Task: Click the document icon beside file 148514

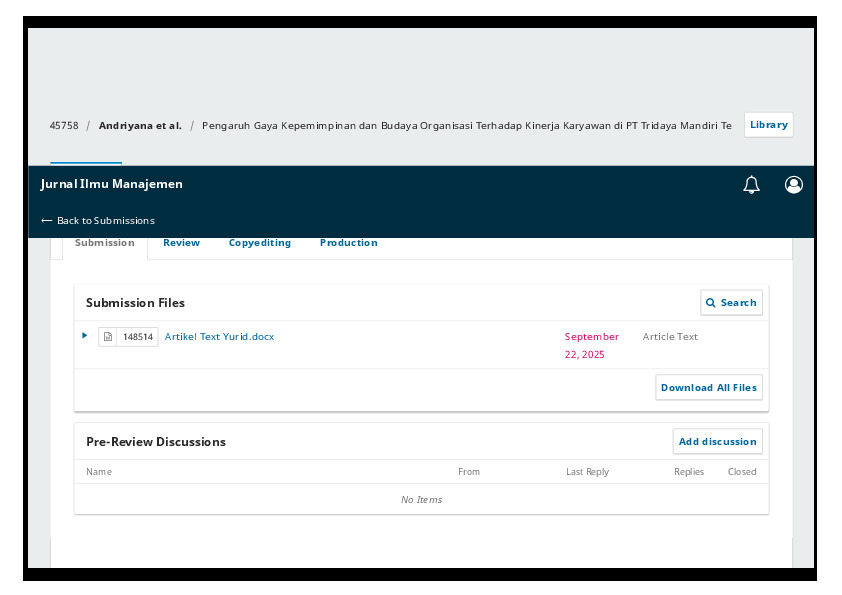Action: pyautogui.click(x=108, y=337)
